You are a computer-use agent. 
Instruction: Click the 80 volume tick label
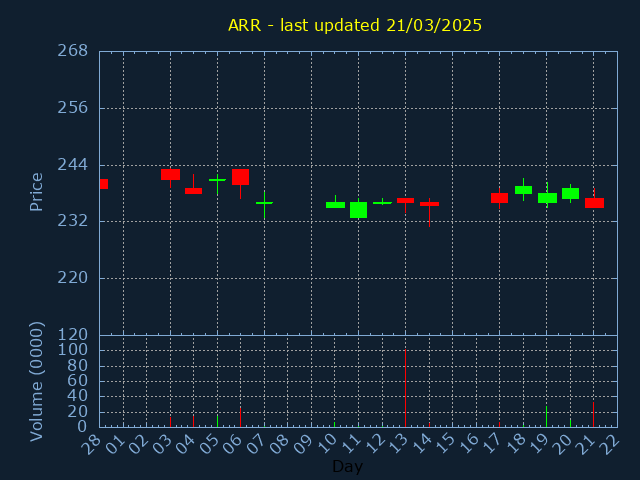tap(78, 365)
